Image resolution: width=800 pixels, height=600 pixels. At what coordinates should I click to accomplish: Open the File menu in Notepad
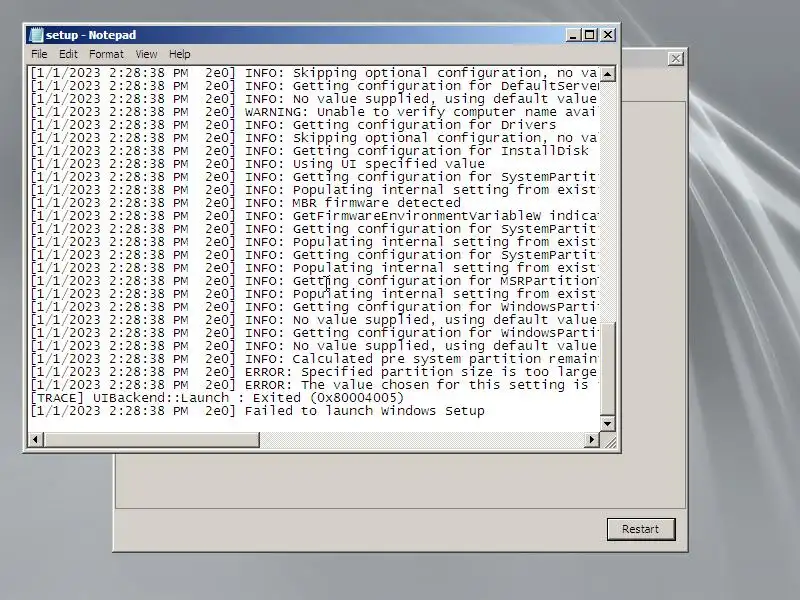point(39,54)
